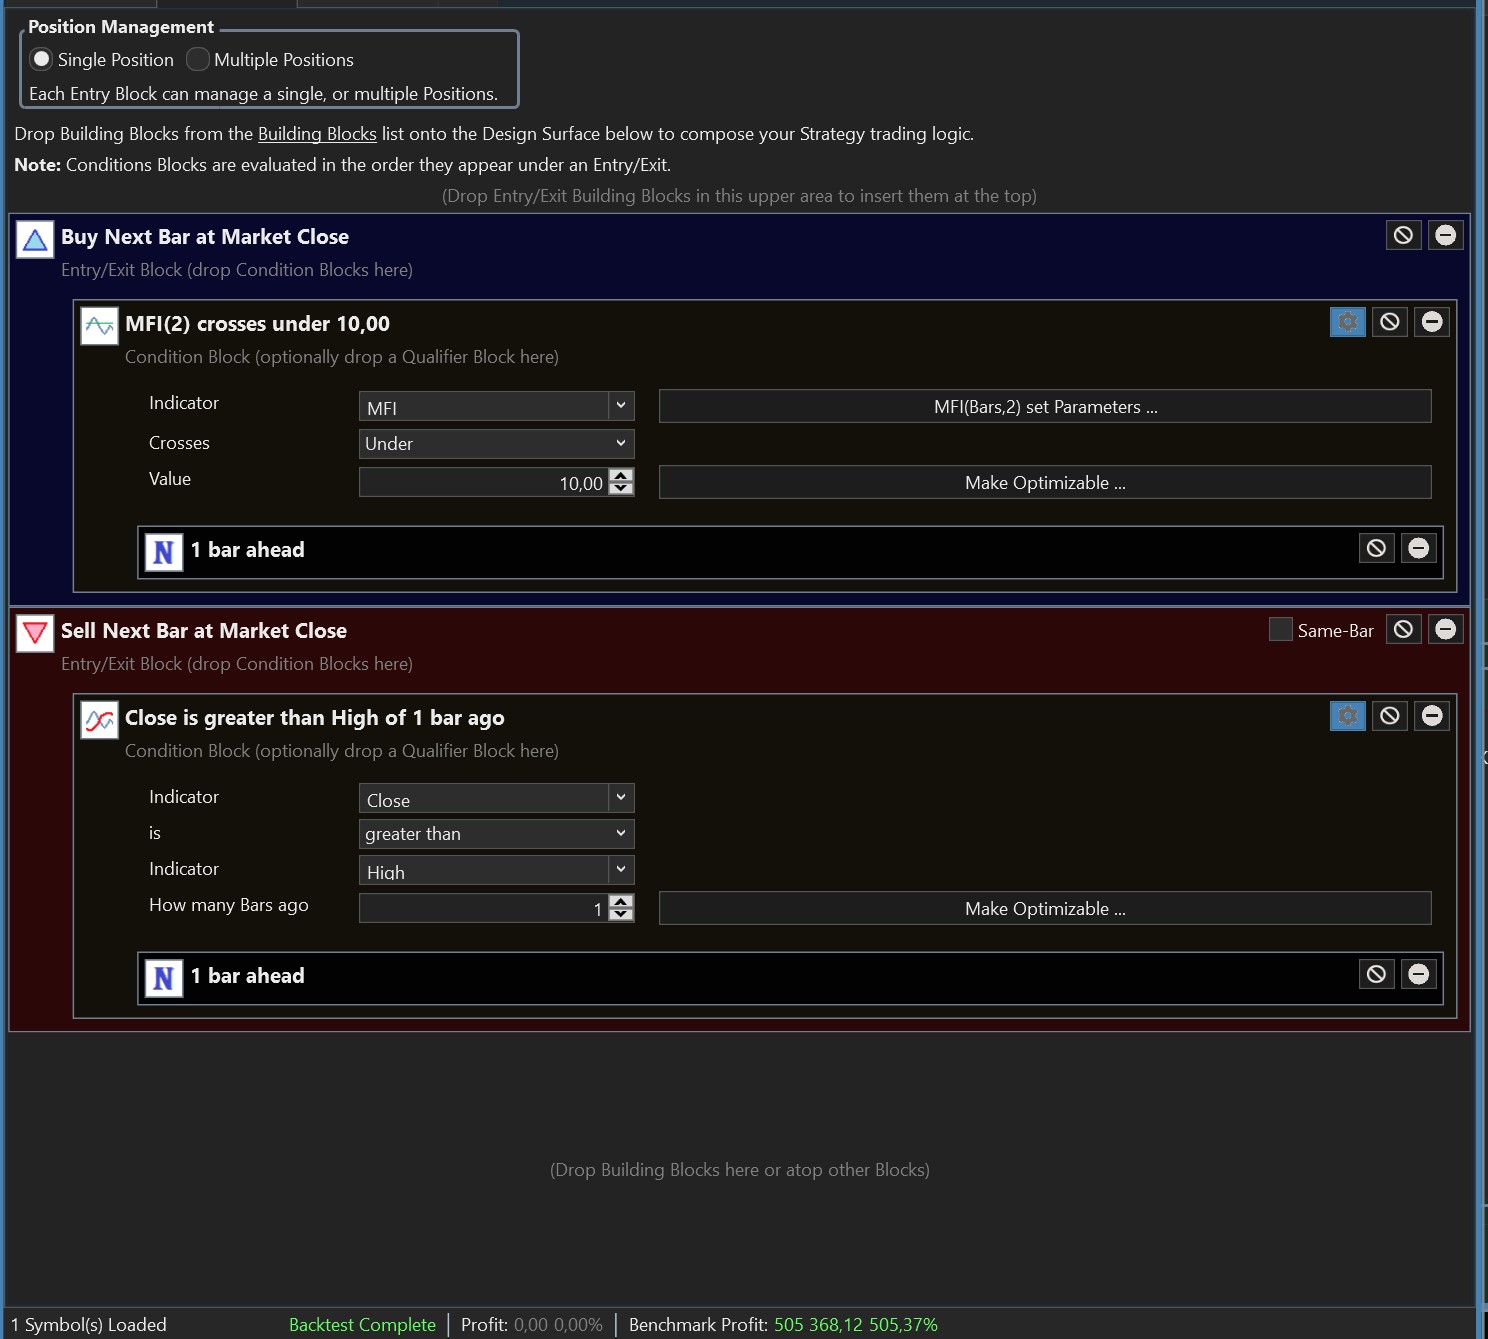Viewport: 1488px width, 1339px height.
Task: Disable the Buy Next Bar entry block
Action: tap(1403, 235)
